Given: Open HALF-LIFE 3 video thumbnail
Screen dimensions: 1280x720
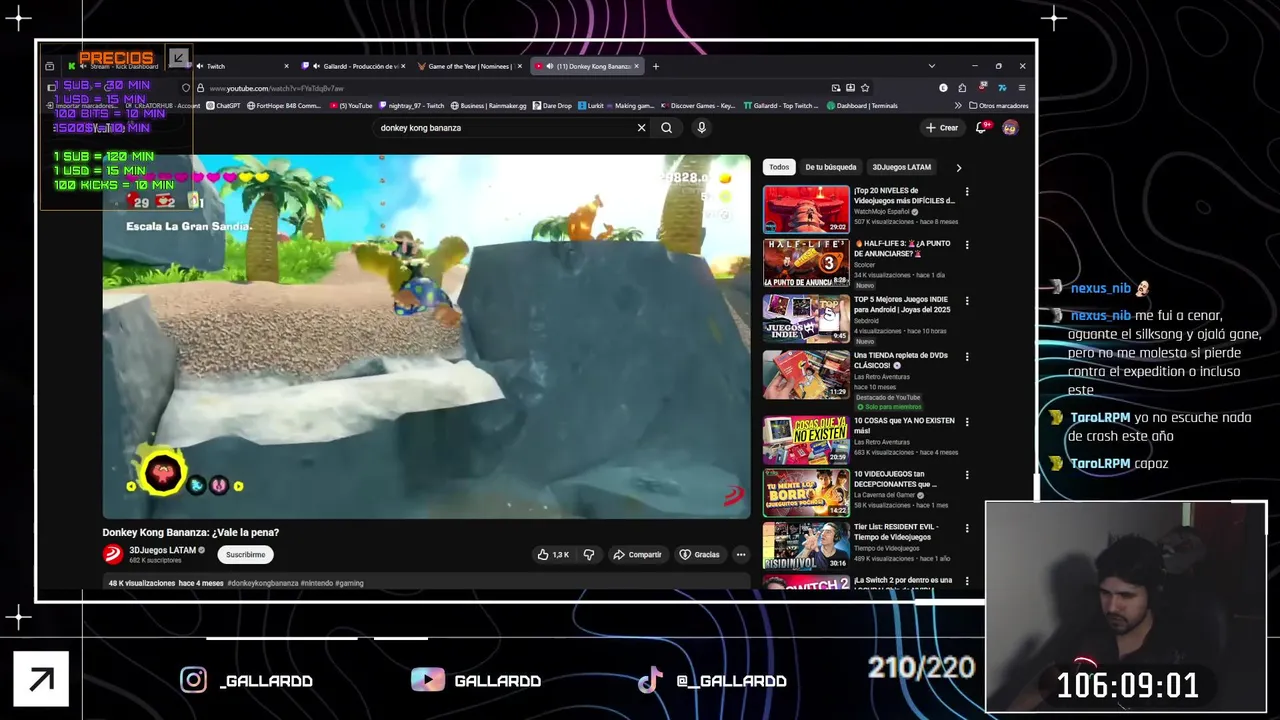Looking at the screenshot, I should click(806, 263).
